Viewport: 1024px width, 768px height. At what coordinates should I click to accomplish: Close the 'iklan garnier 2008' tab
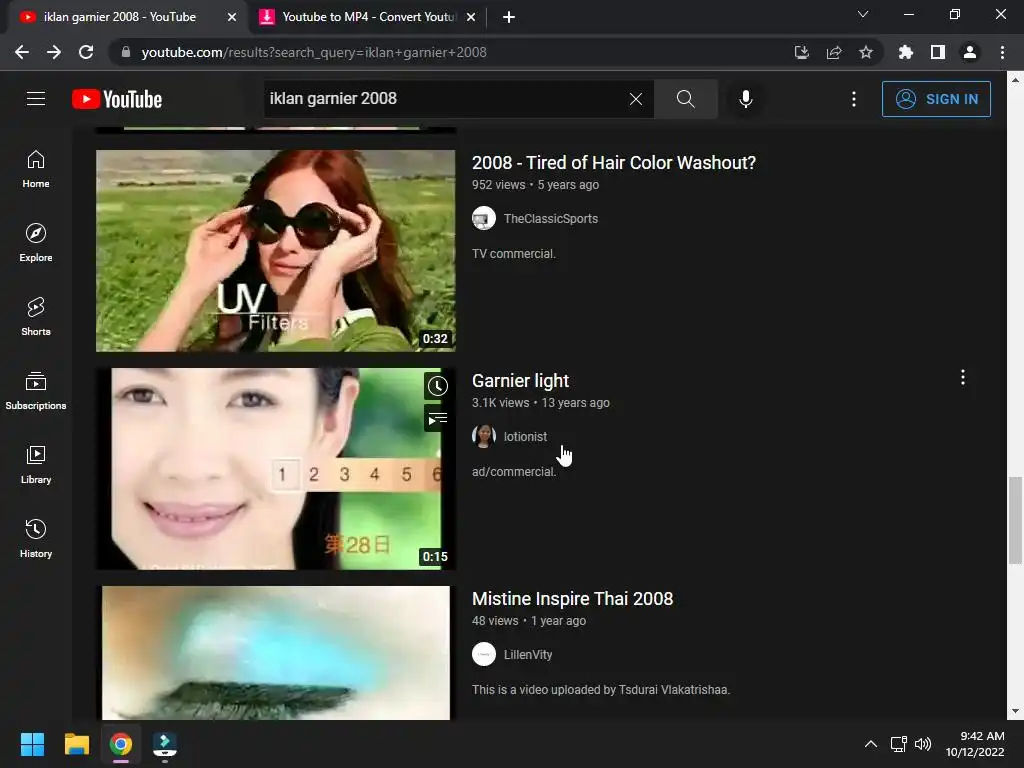click(232, 17)
